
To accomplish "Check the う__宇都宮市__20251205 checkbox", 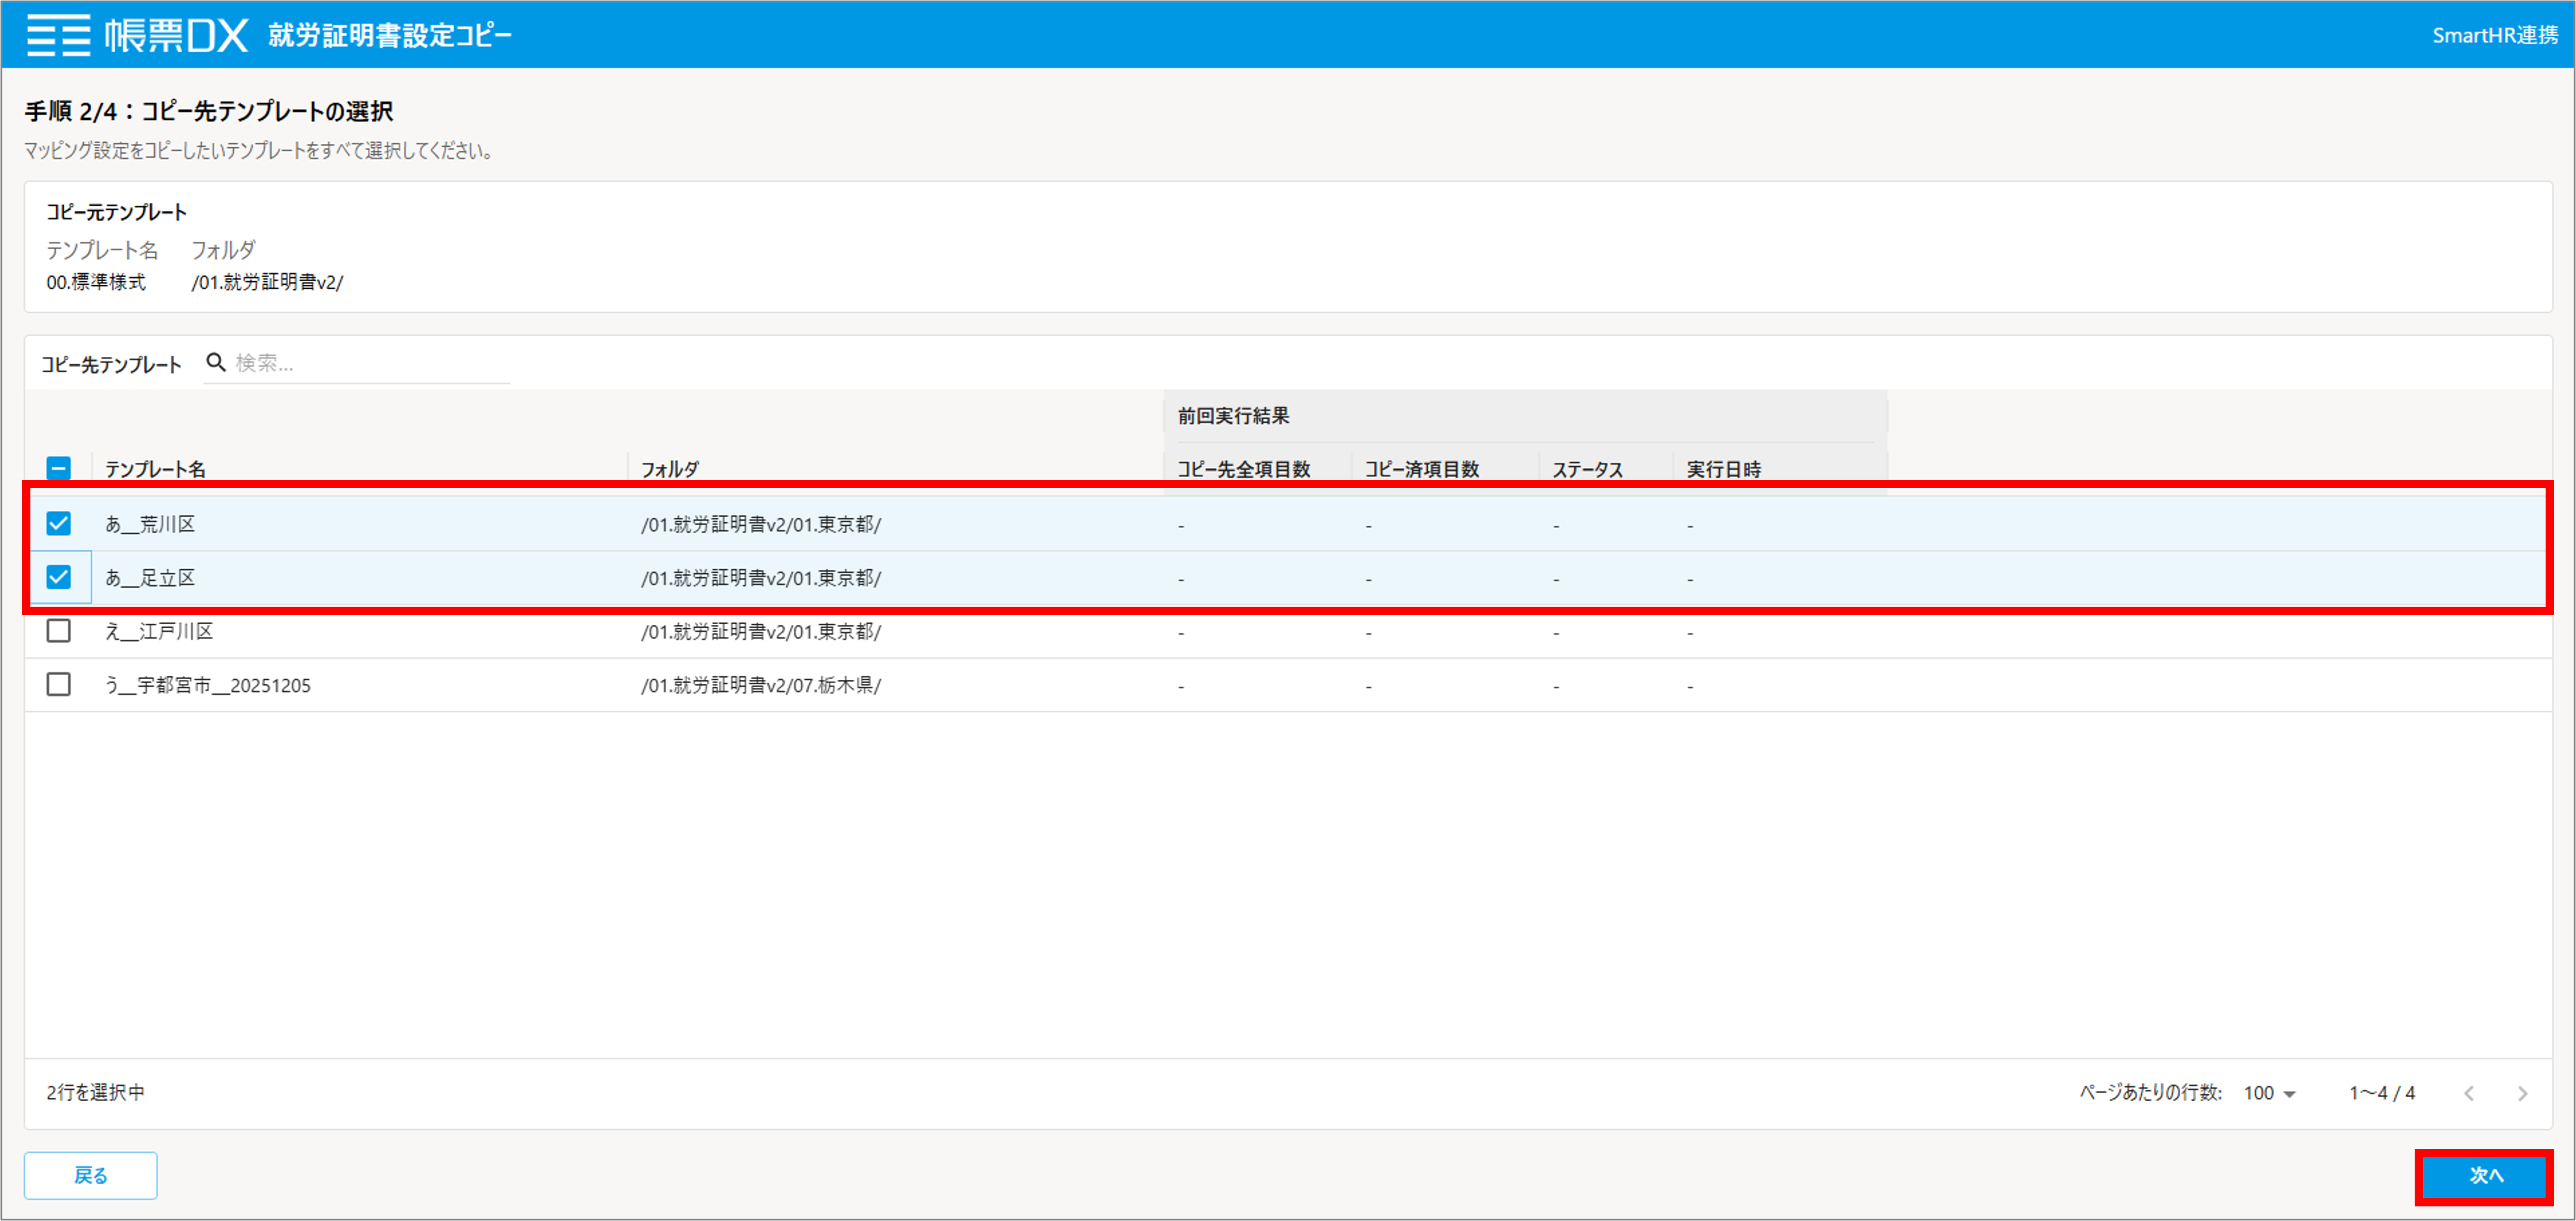I will 59,685.
